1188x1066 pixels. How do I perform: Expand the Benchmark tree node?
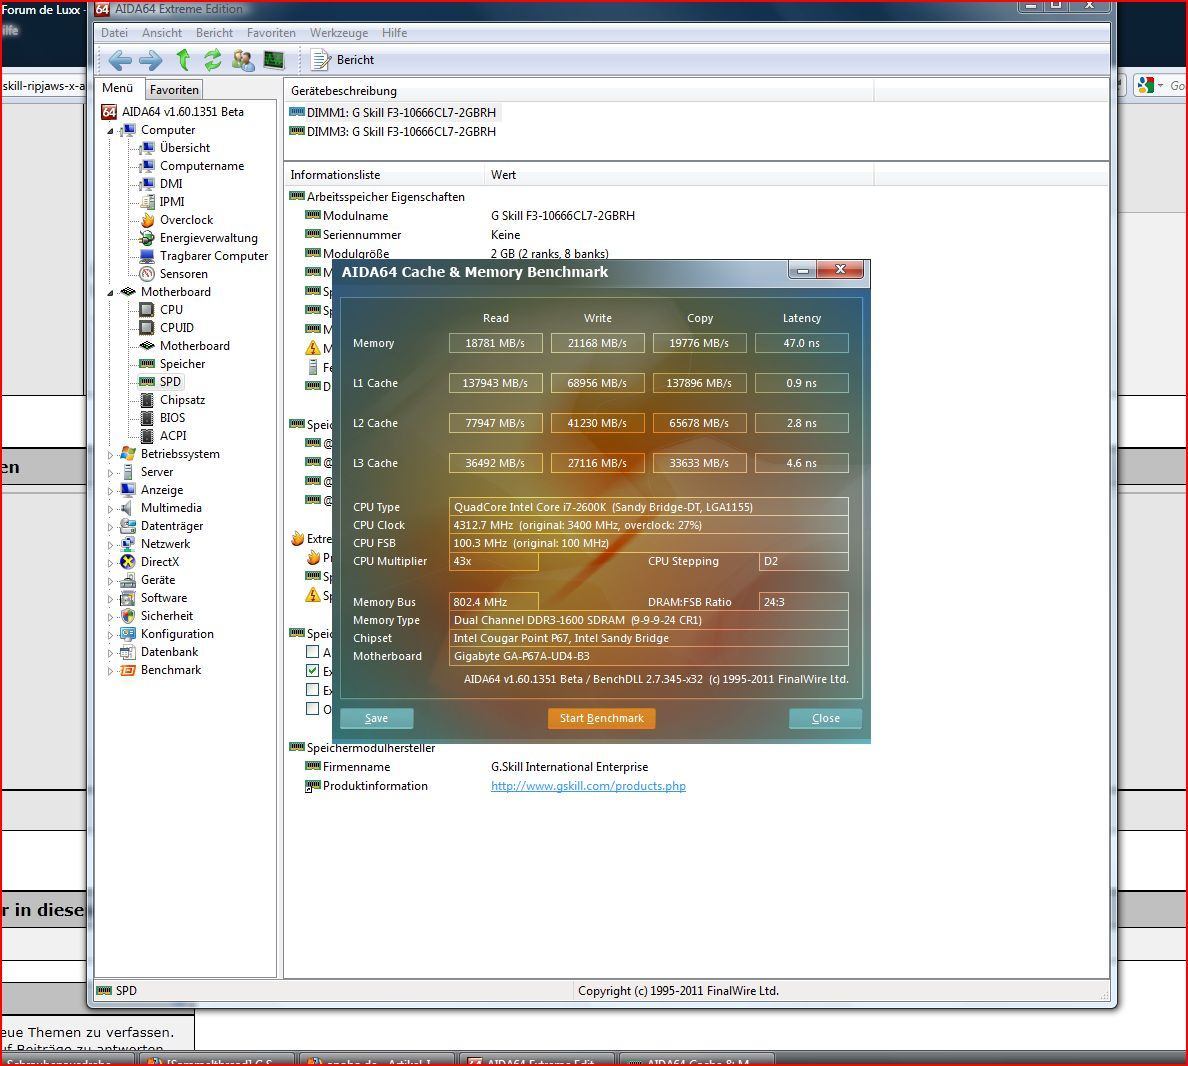(x=111, y=671)
